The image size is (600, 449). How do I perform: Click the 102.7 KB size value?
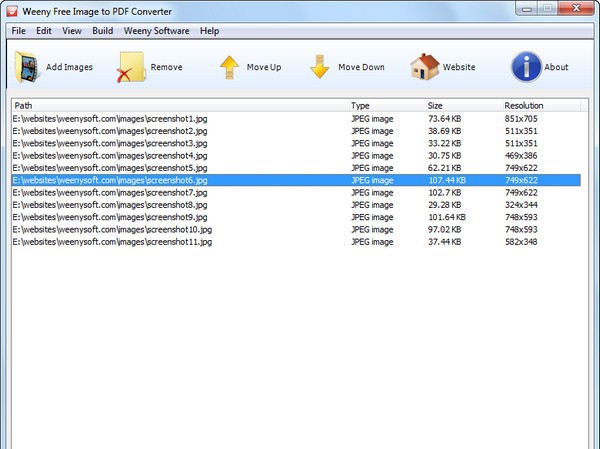[x=444, y=192]
